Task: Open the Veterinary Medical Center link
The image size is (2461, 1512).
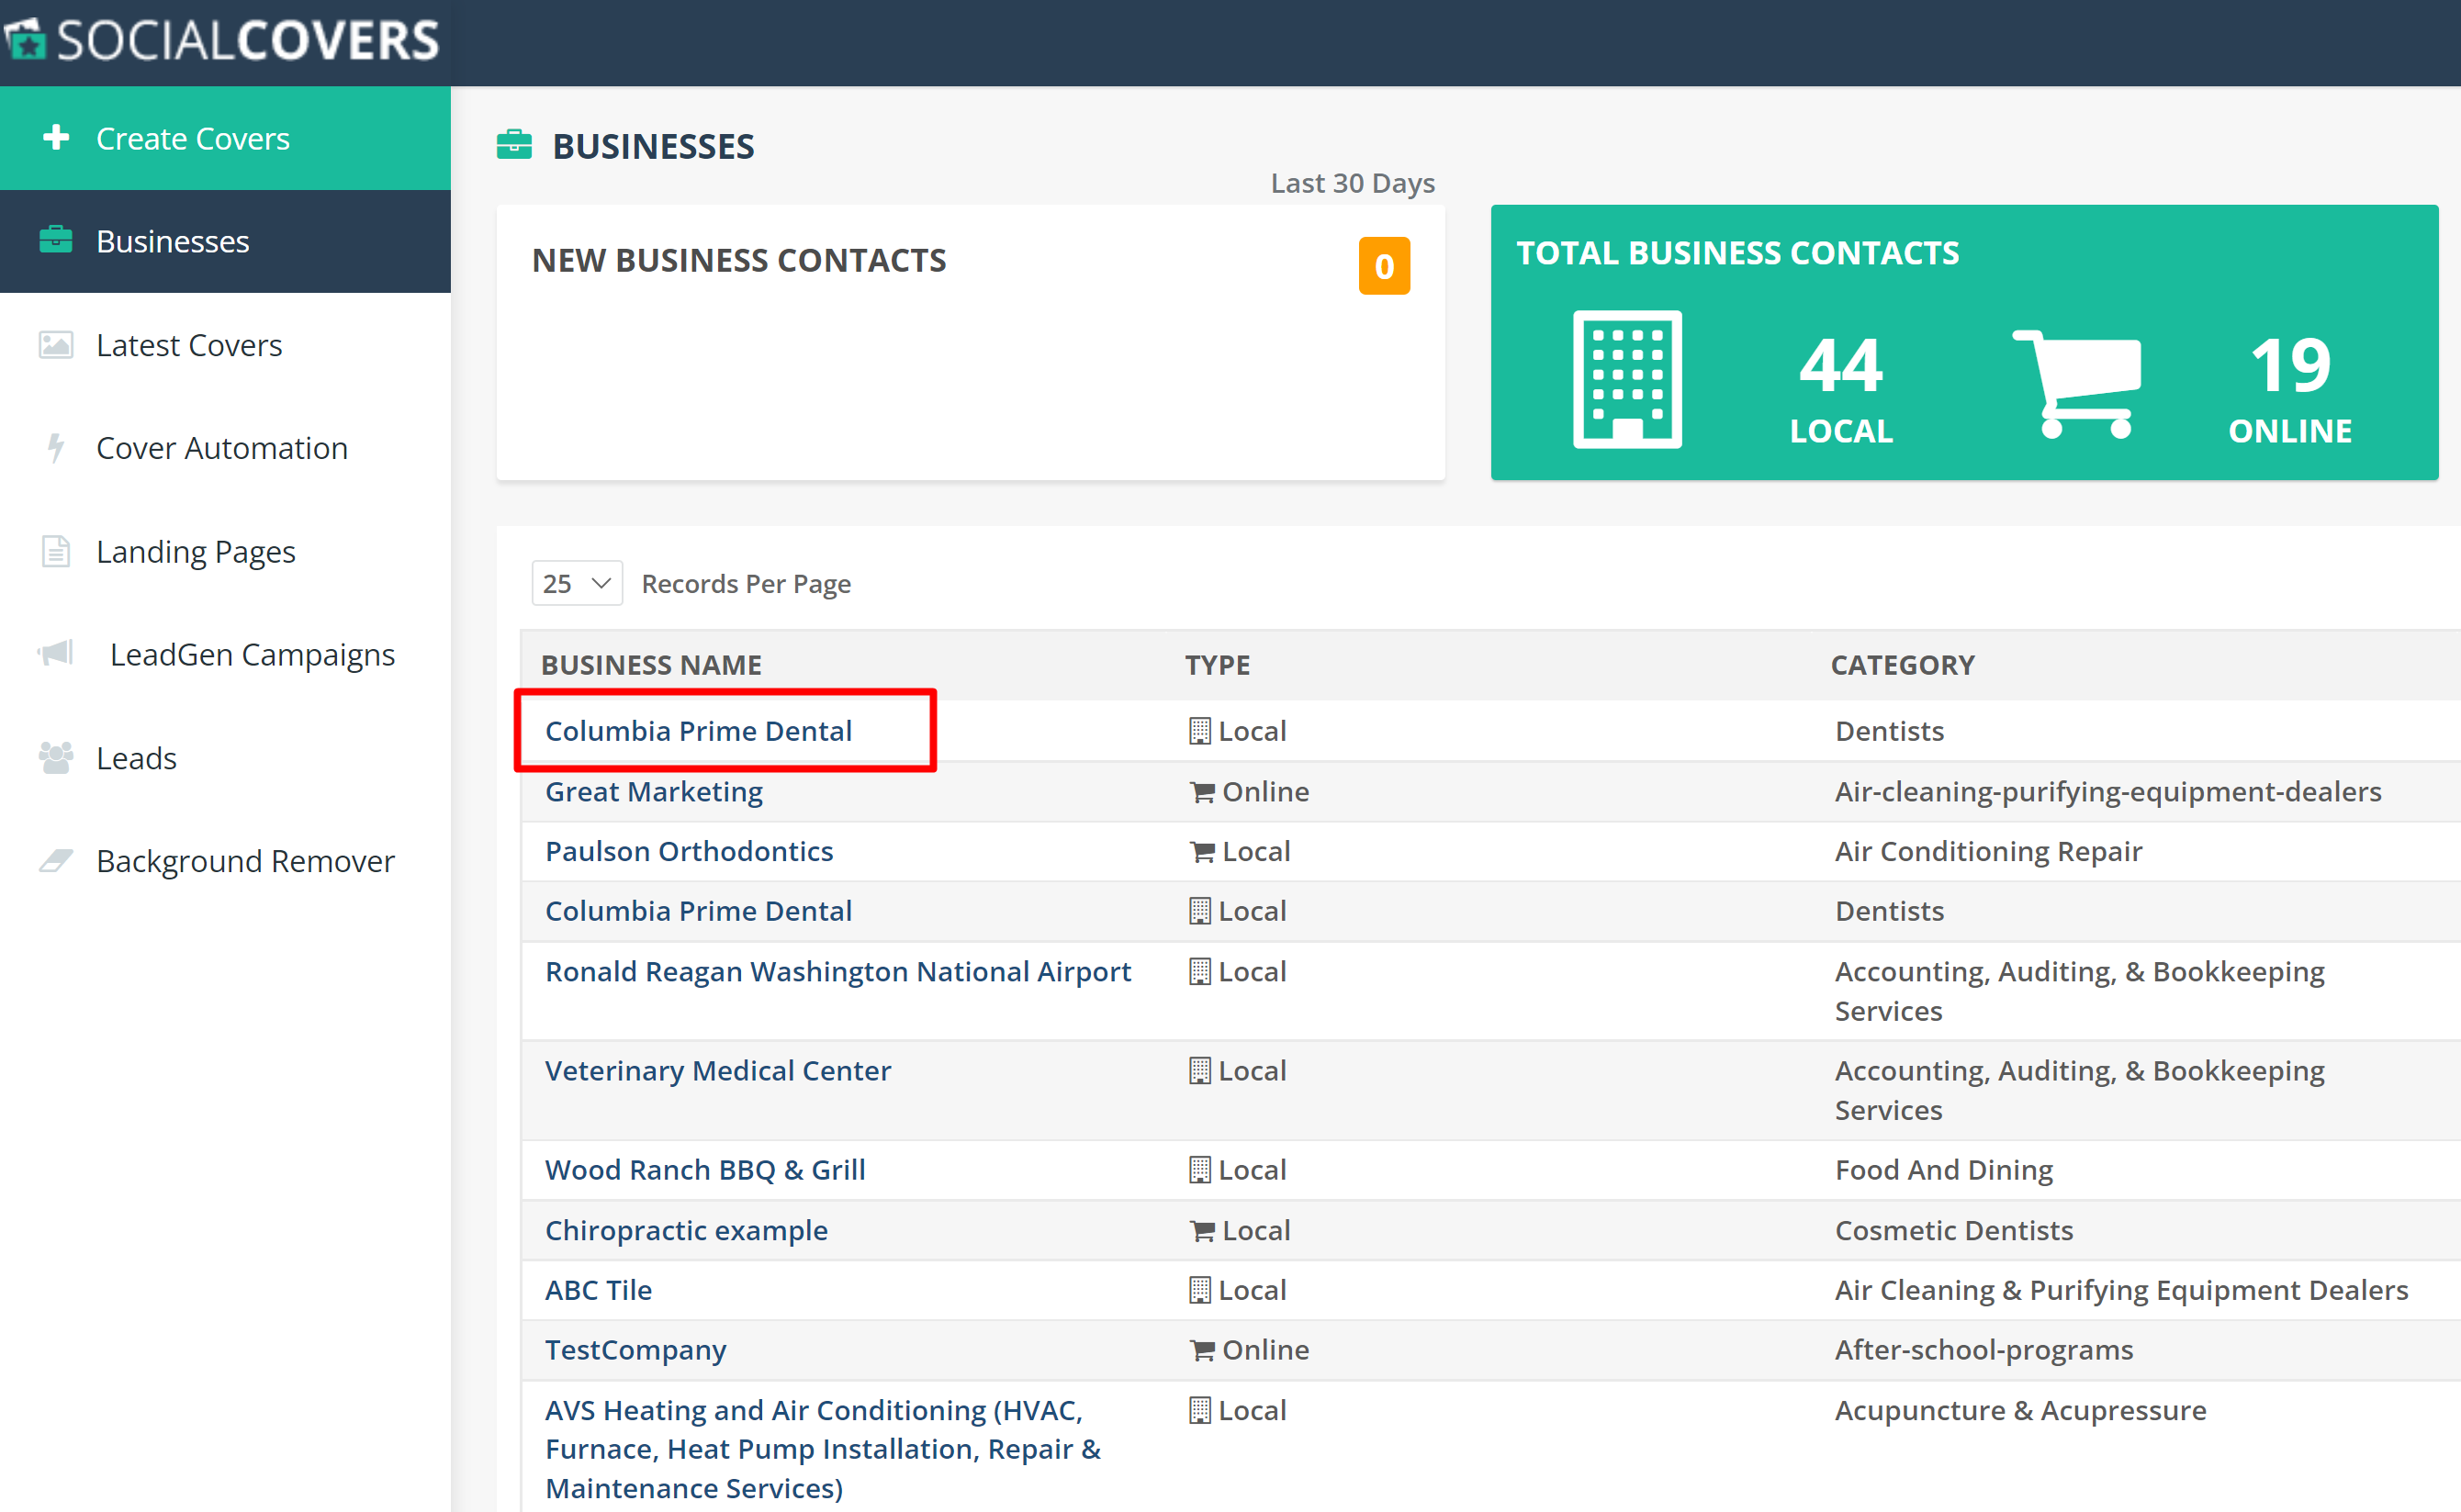Action: tap(717, 1071)
